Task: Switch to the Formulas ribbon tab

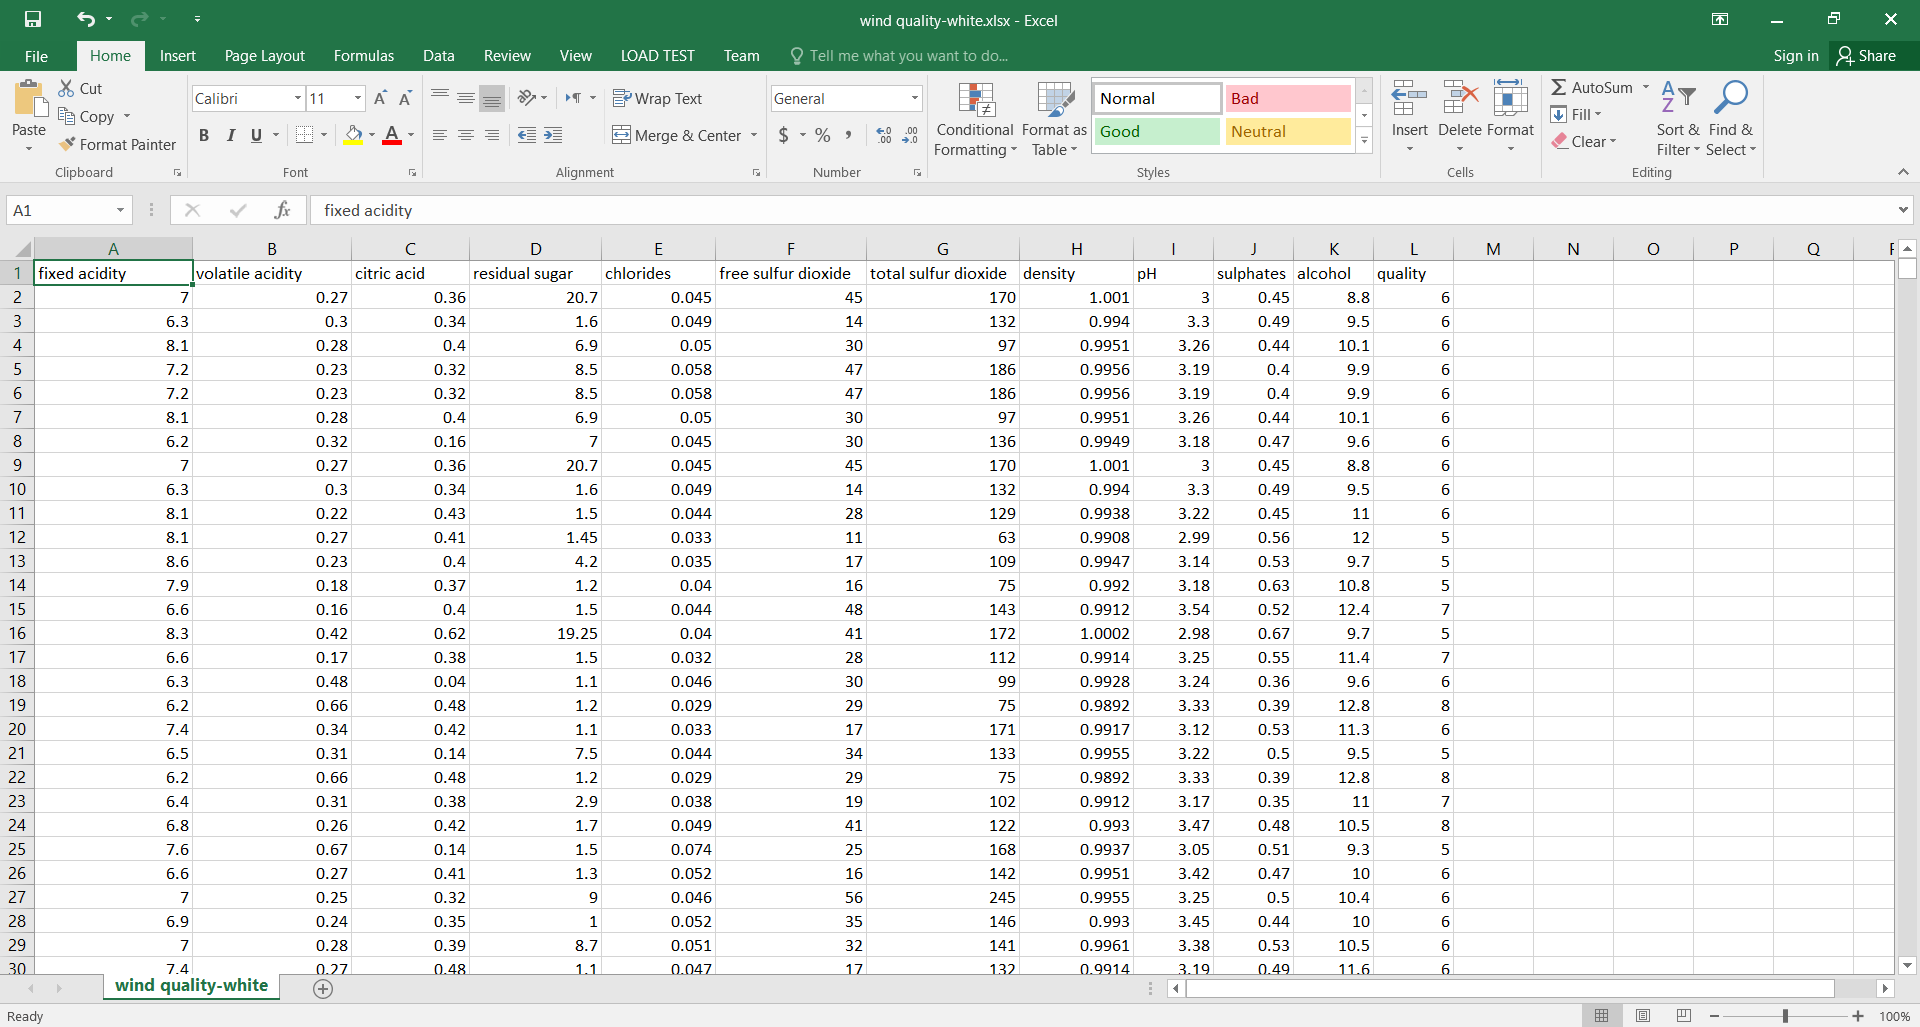Action: (363, 56)
